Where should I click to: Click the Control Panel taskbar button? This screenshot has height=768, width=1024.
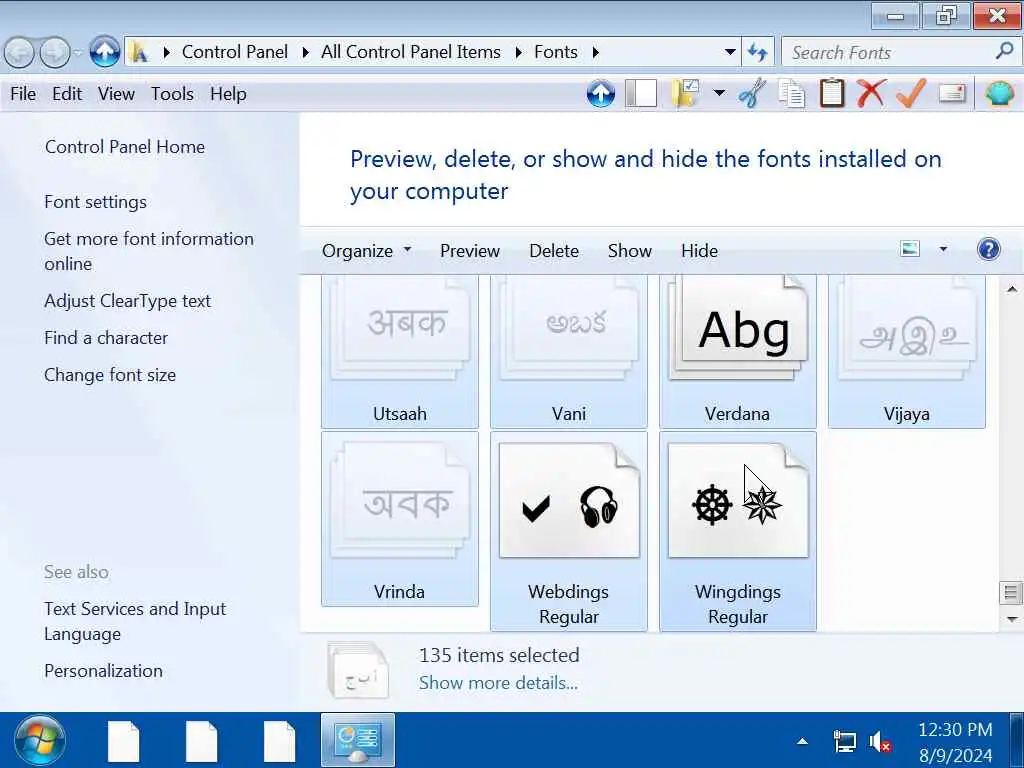pyautogui.click(x=358, y=741)
